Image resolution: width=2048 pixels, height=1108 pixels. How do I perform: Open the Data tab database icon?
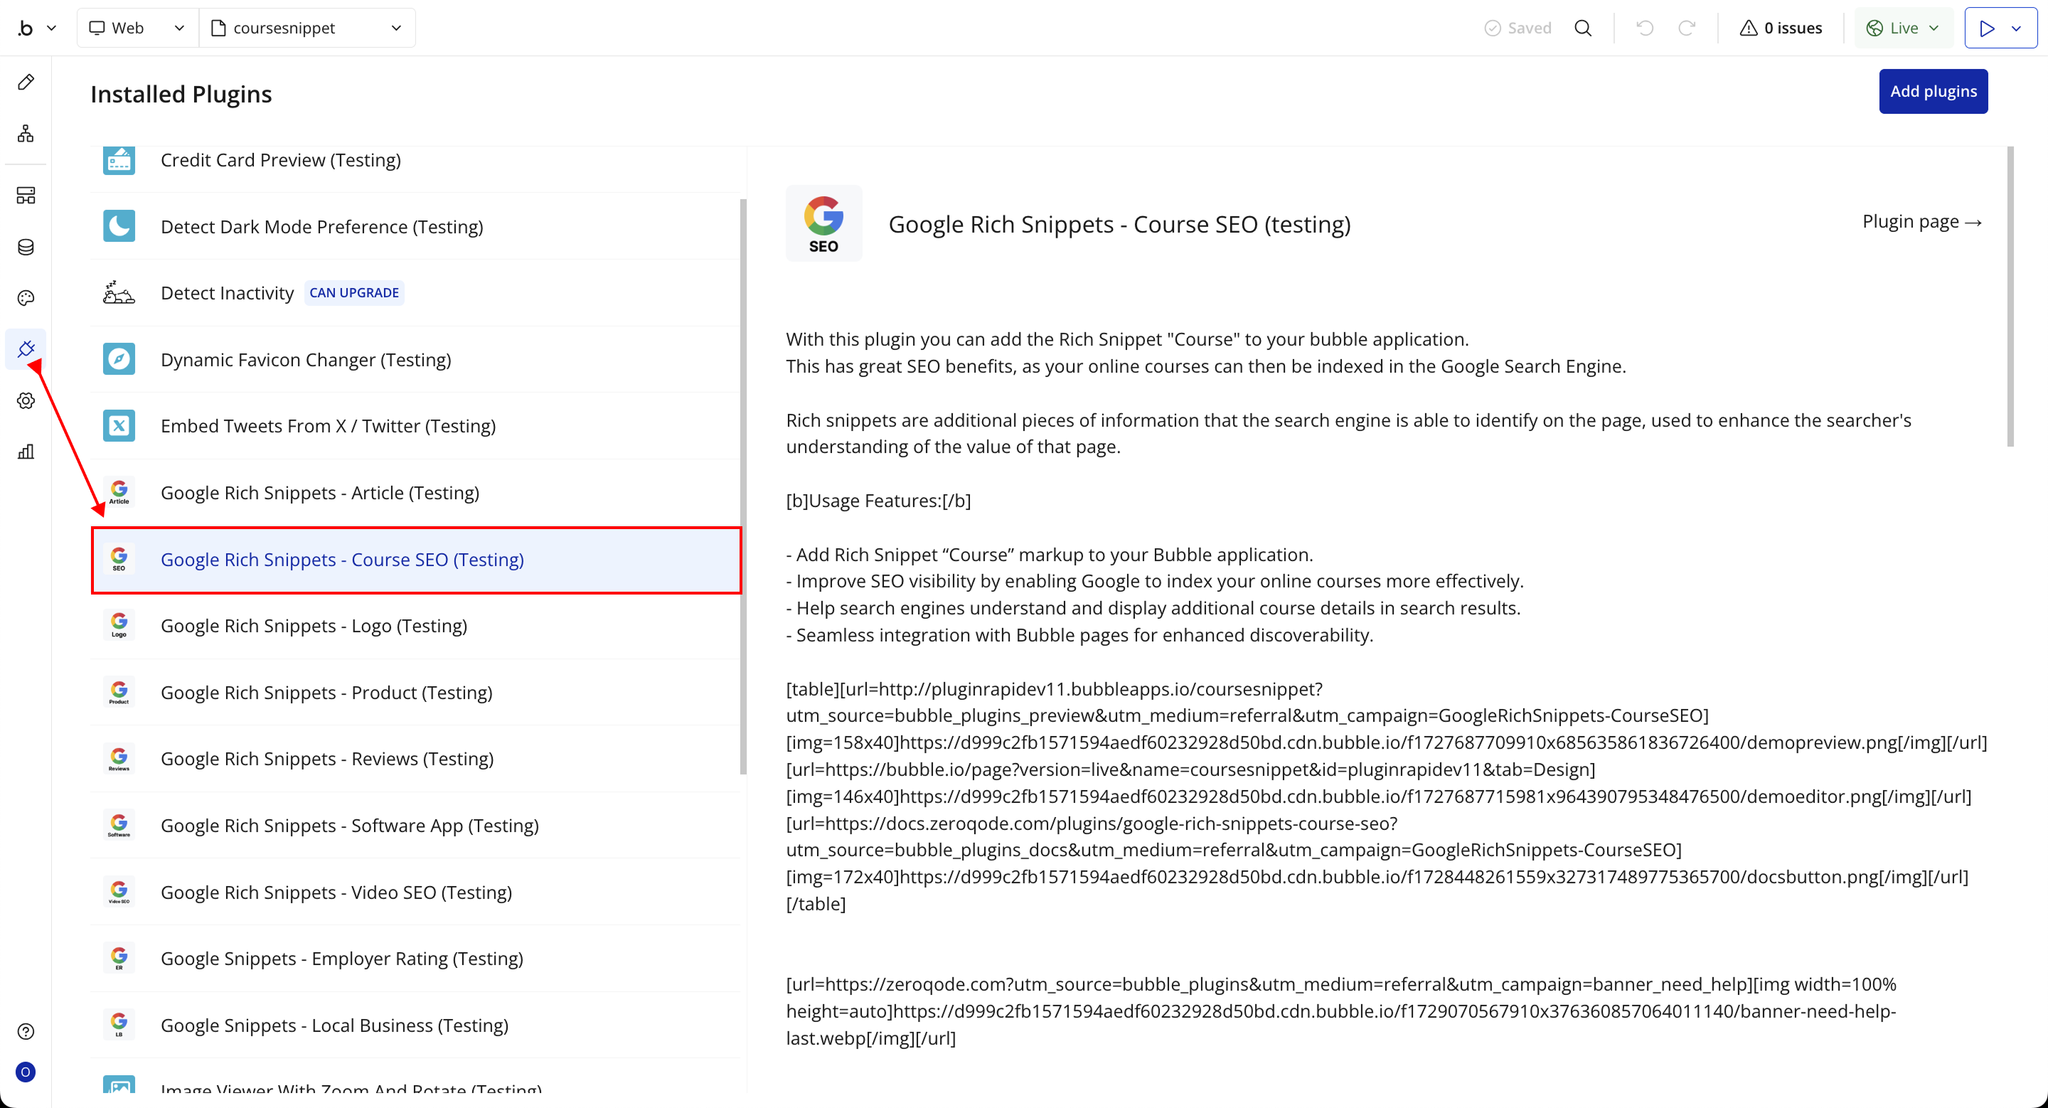point(26,247)
